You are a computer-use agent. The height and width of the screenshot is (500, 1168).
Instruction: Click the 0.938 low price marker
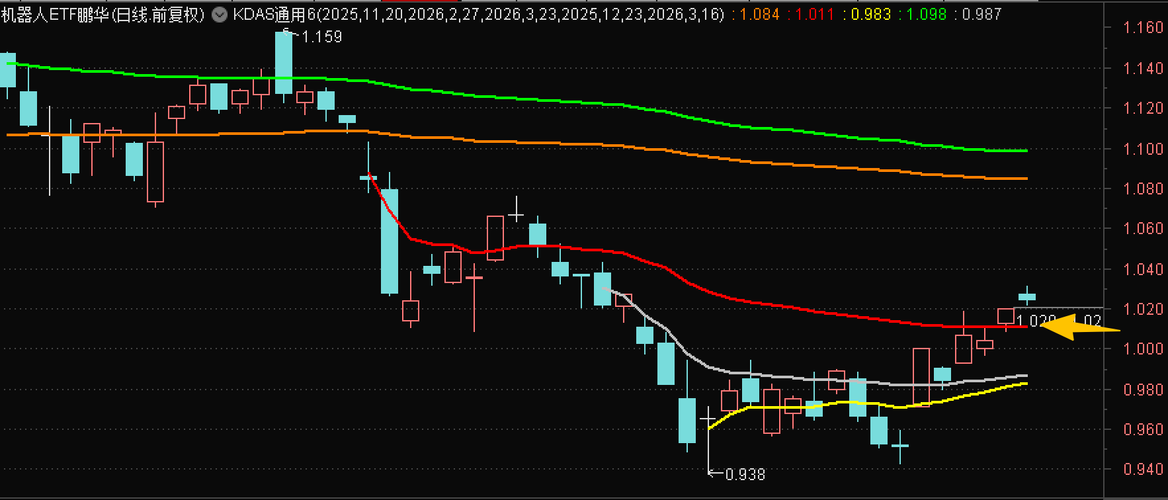pos(743,473)
